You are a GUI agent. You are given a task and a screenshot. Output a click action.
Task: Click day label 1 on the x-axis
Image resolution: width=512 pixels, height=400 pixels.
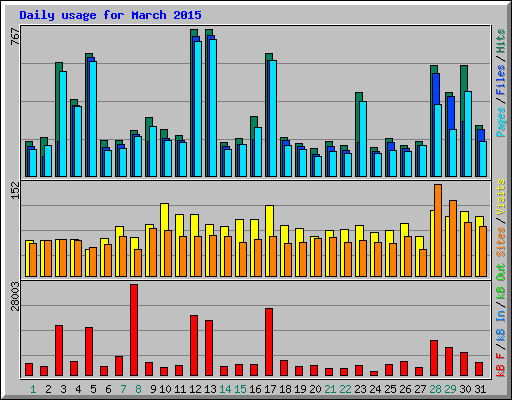click(33, 389)
